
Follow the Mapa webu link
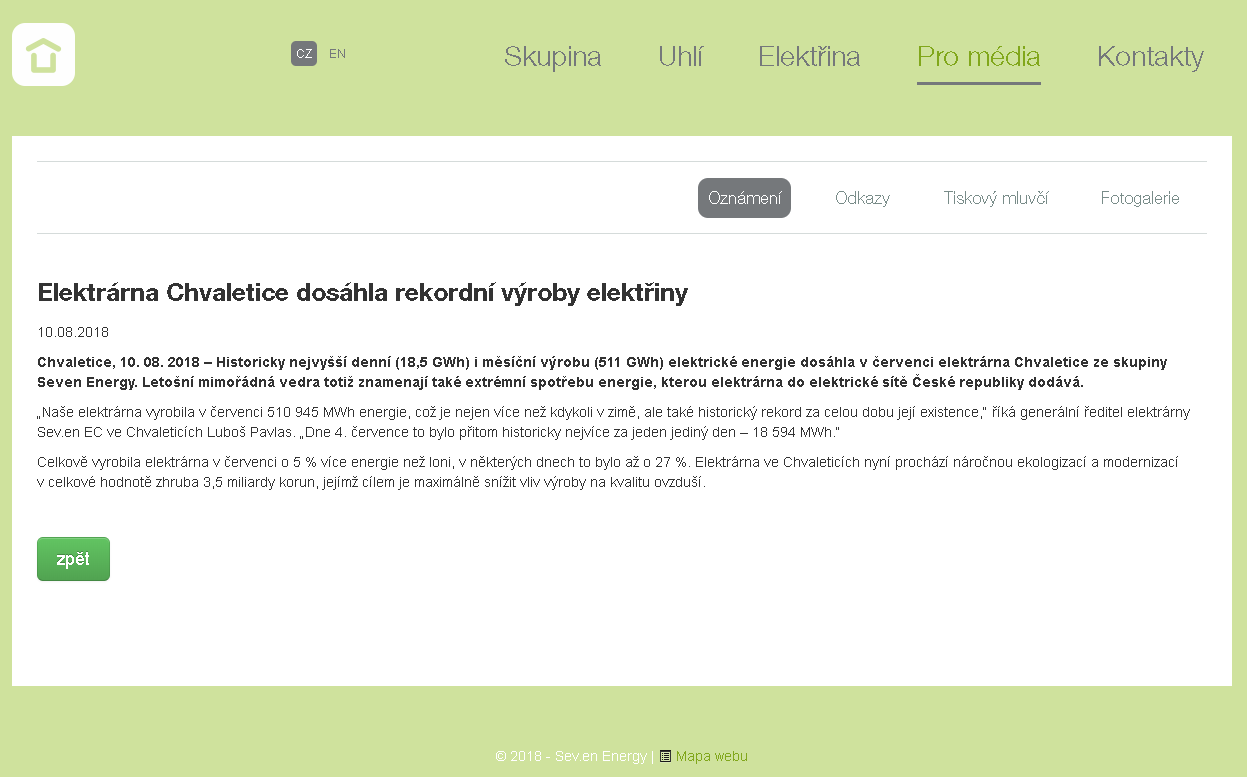coord(711,757)
